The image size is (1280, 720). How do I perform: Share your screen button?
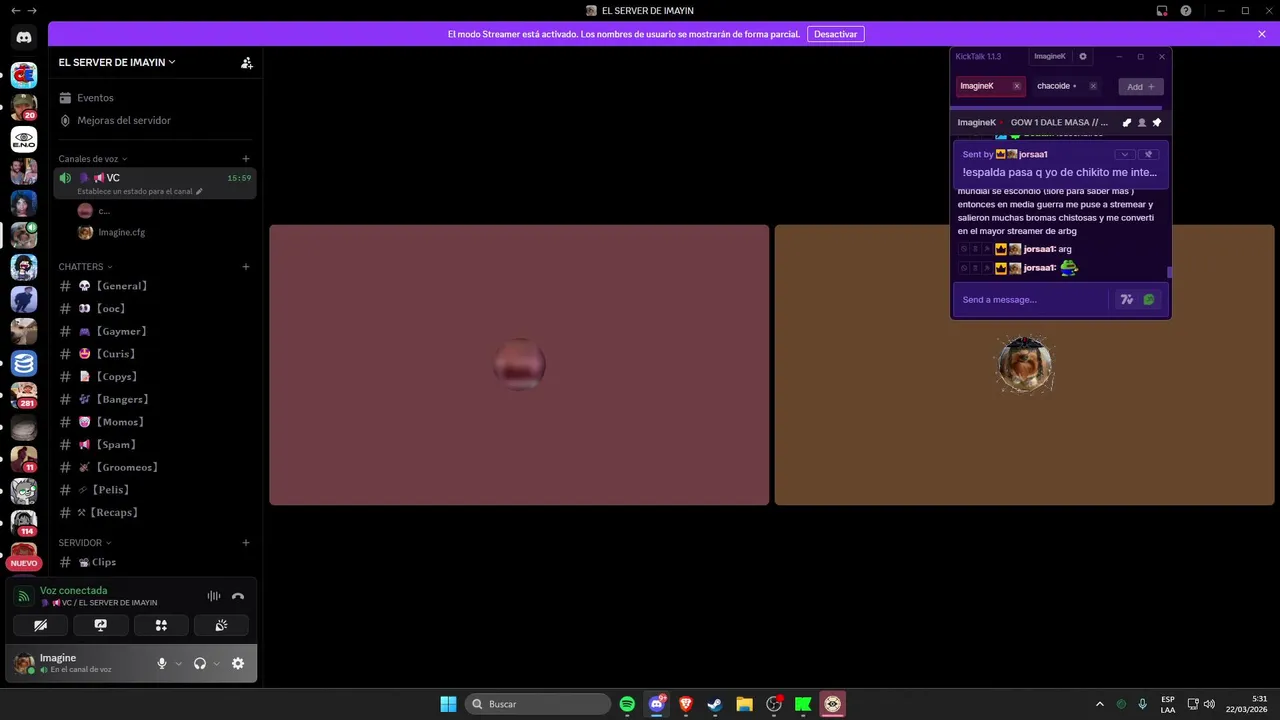pos(101,625)
